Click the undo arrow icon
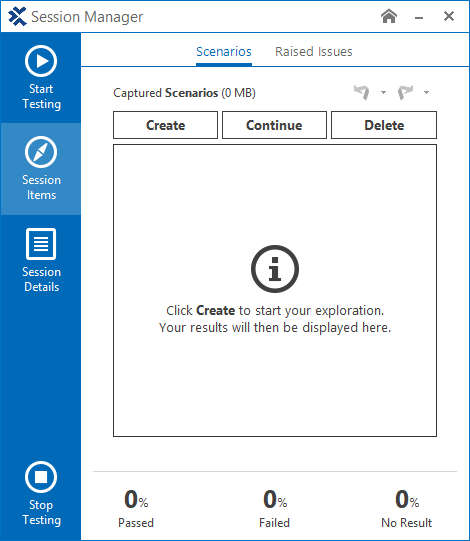Screen dimensions: 470x541 (x=362, y=92)
